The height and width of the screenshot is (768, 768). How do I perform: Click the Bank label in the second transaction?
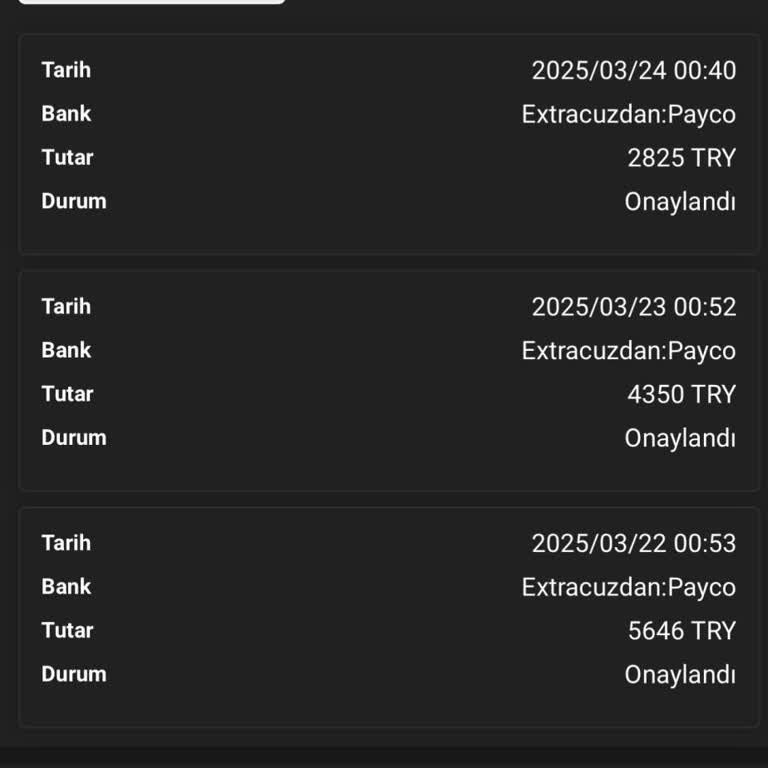(x=66, y=350)
